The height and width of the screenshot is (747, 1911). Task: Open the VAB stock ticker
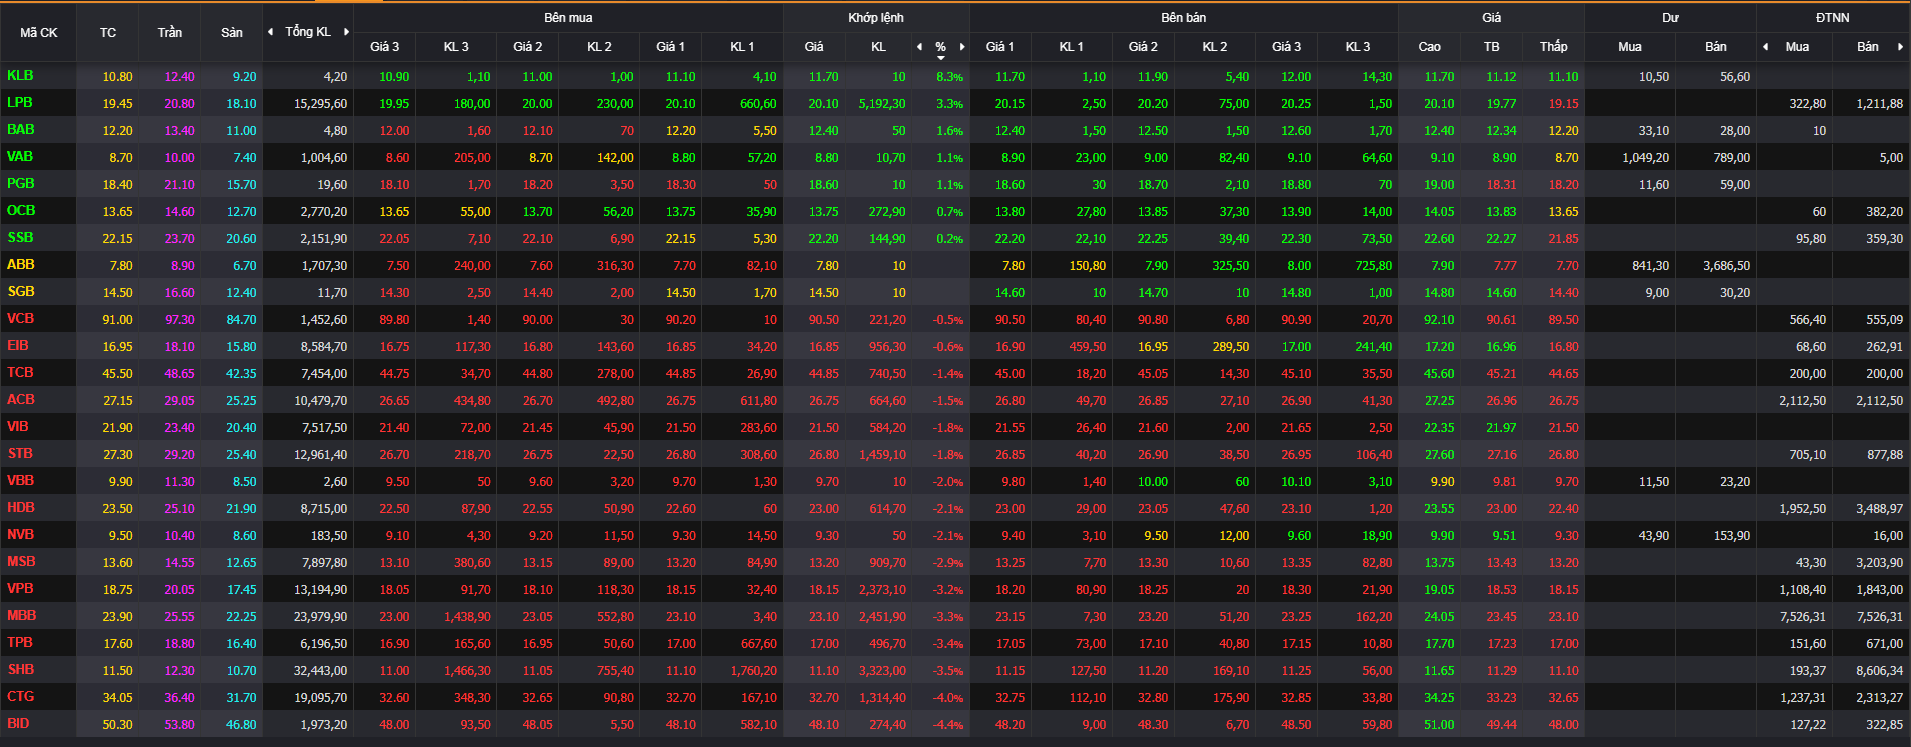[20, 156]
